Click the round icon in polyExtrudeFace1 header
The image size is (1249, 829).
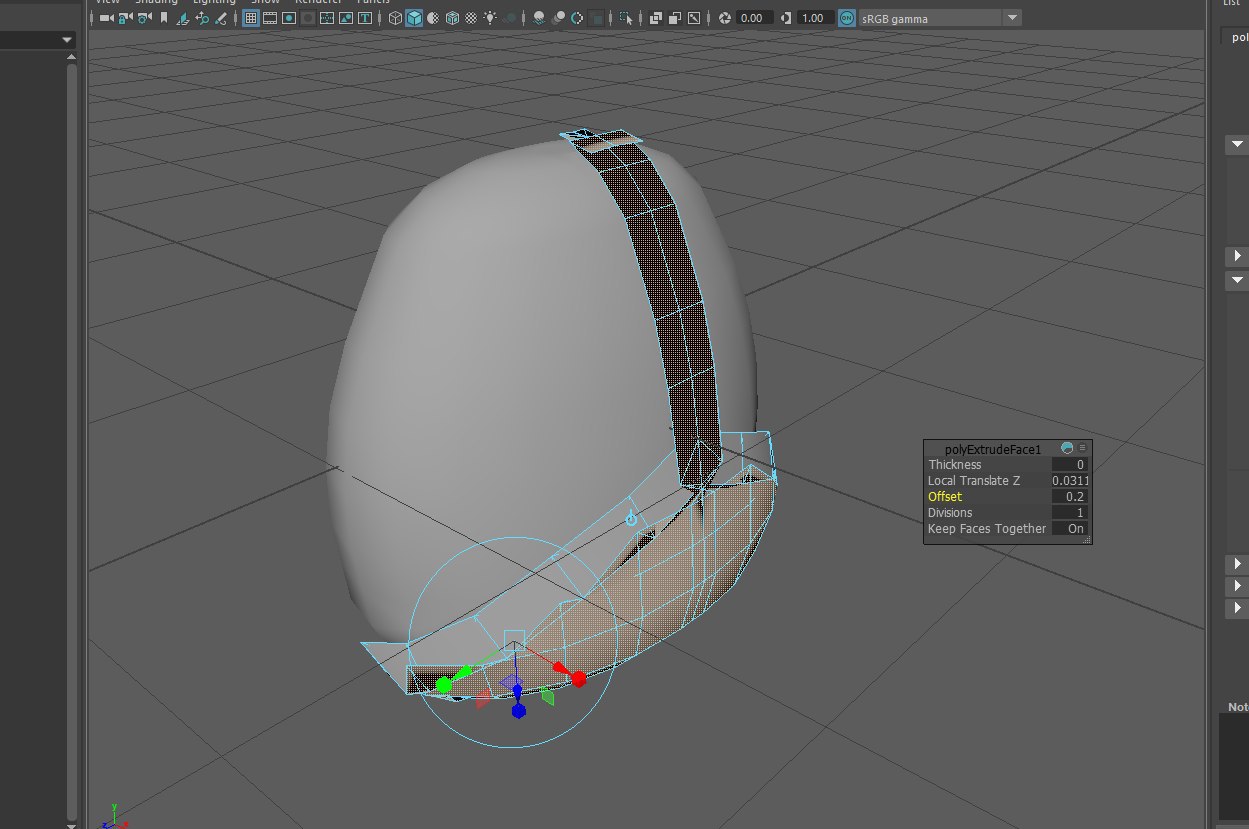click(1067, 448)
